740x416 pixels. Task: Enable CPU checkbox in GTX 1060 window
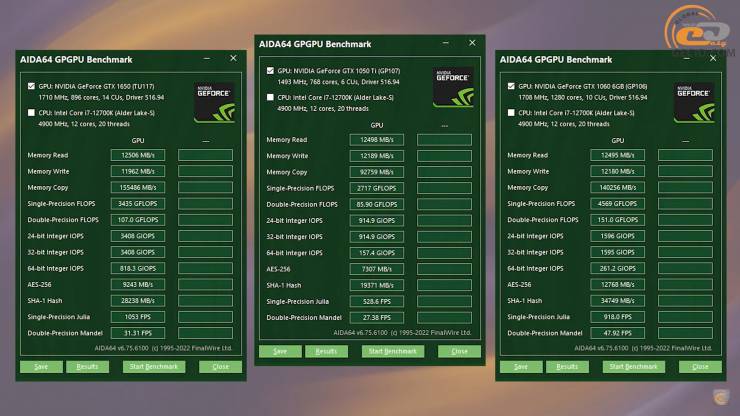pos(511,112)
